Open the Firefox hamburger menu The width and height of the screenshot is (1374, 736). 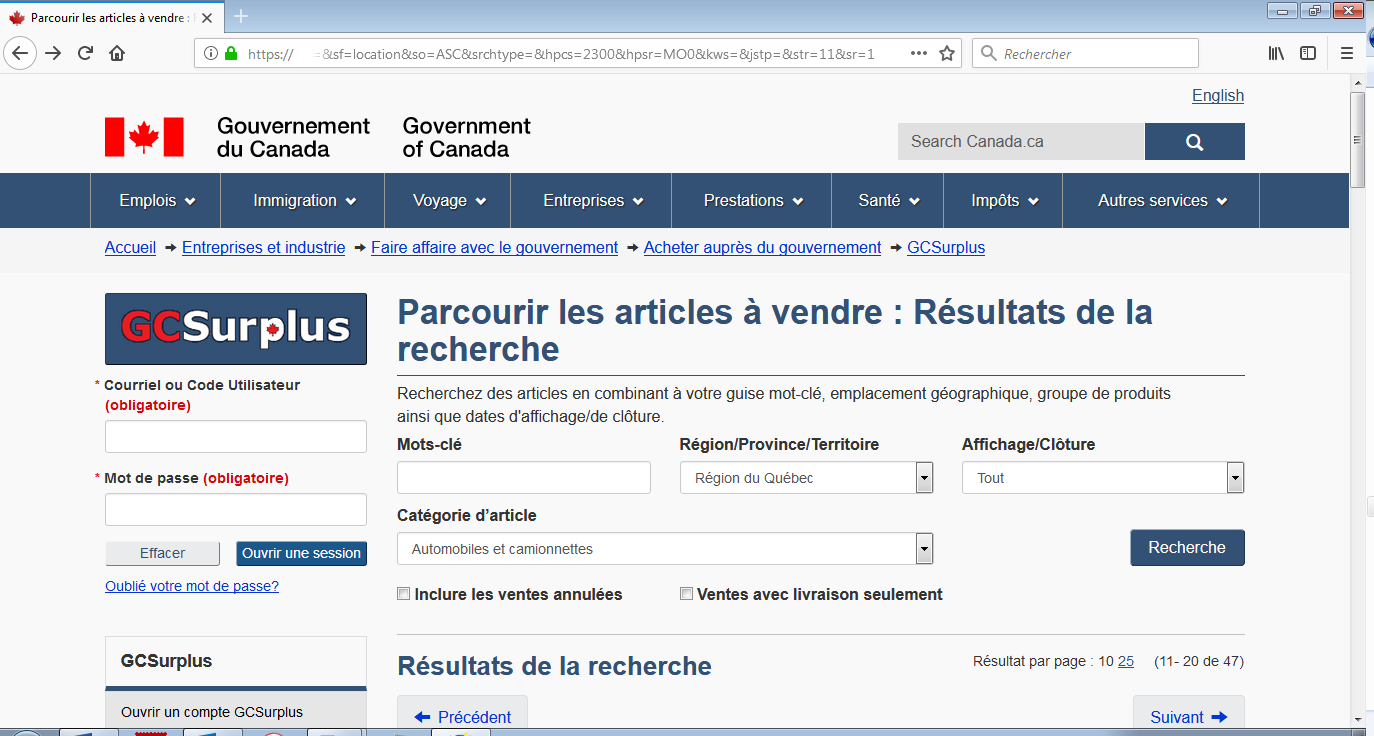click(x=1347, y=54)
